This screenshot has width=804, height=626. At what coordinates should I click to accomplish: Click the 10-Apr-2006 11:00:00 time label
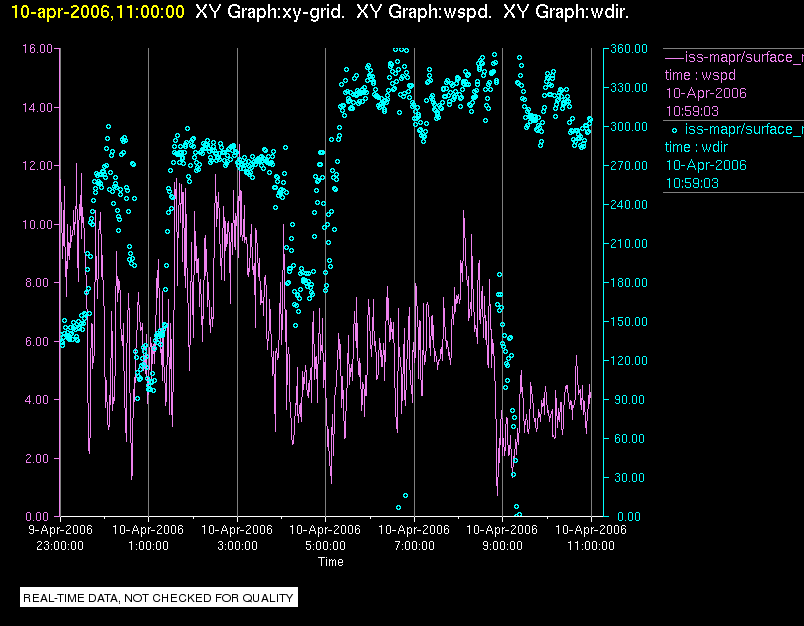coord(591,538)
